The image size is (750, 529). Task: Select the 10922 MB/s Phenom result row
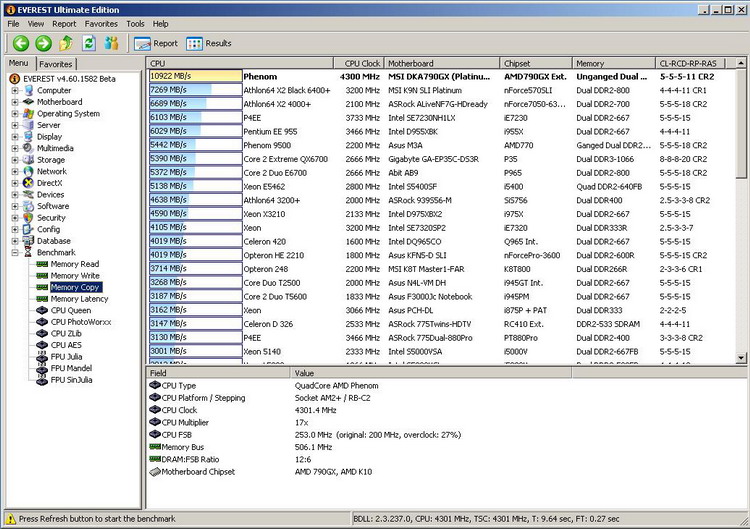440,77
